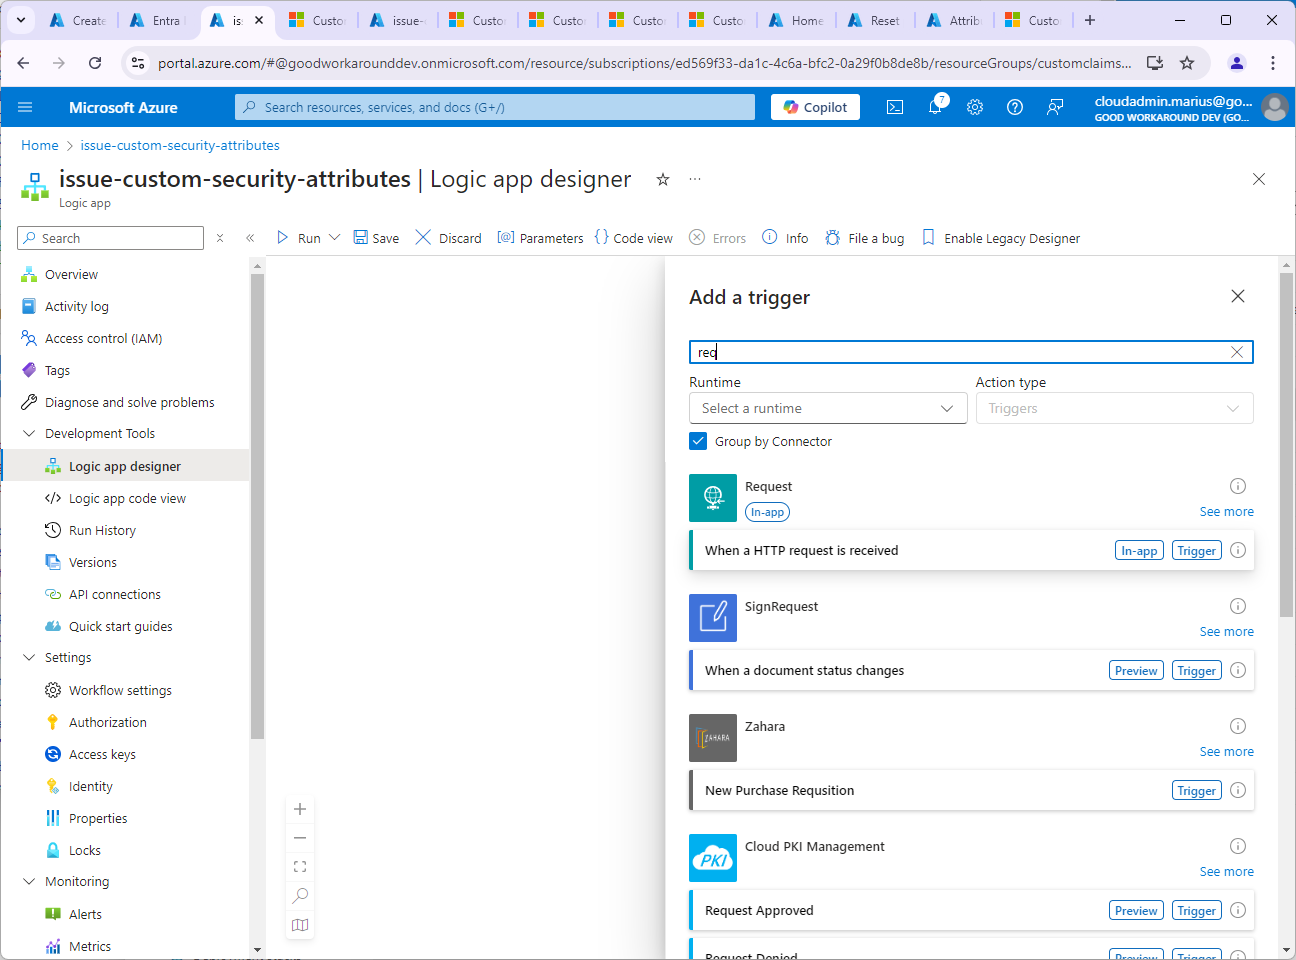Open portal settings gear icon
Screen dimensions: 1296x960
pos(975,107)
